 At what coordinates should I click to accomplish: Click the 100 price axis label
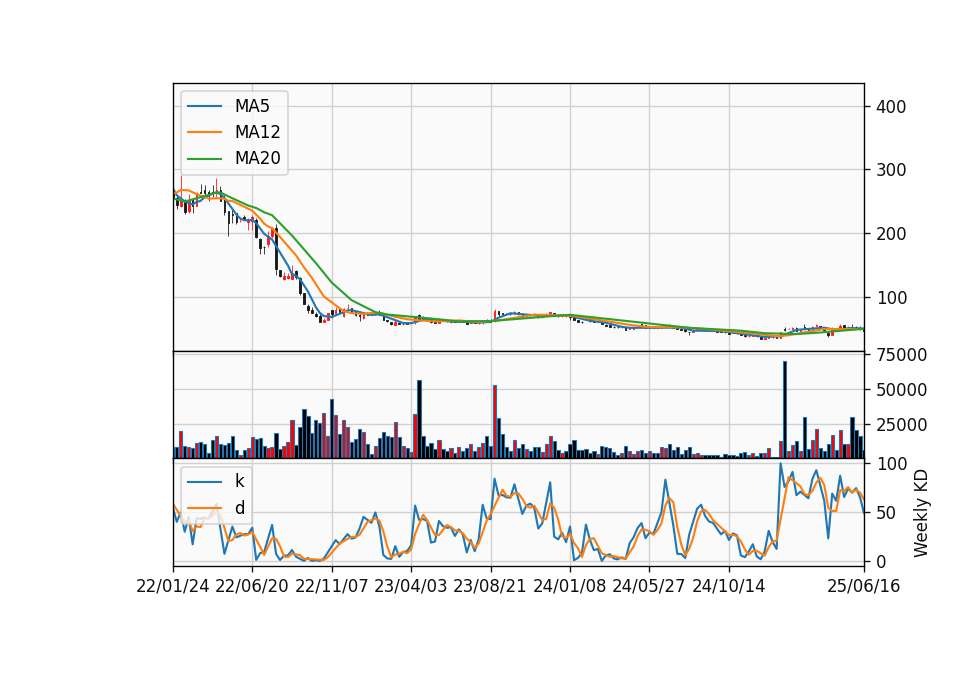[891, 298]
